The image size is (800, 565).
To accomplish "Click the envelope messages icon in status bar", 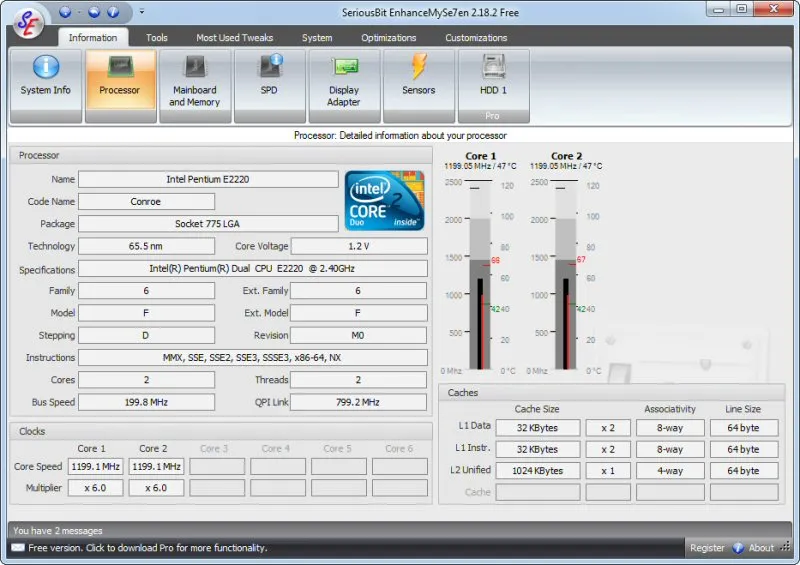I will [18, 548].
